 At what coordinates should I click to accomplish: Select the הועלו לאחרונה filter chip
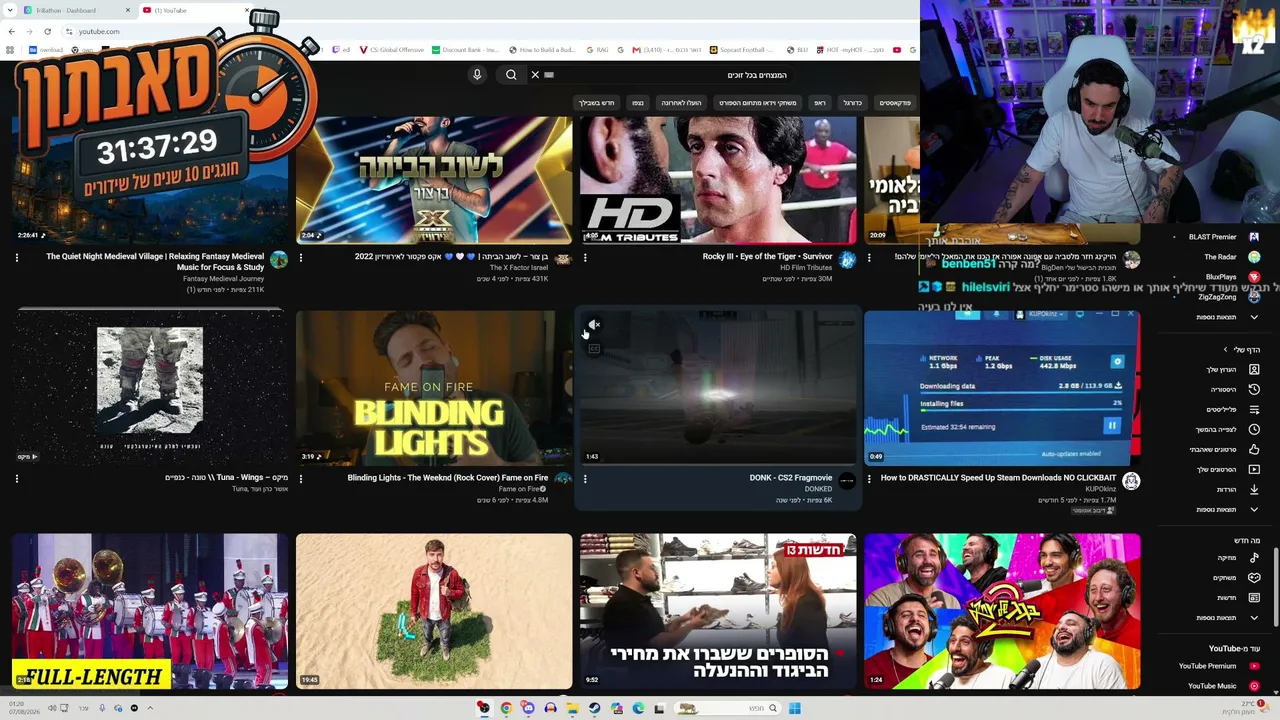(681, 103)
